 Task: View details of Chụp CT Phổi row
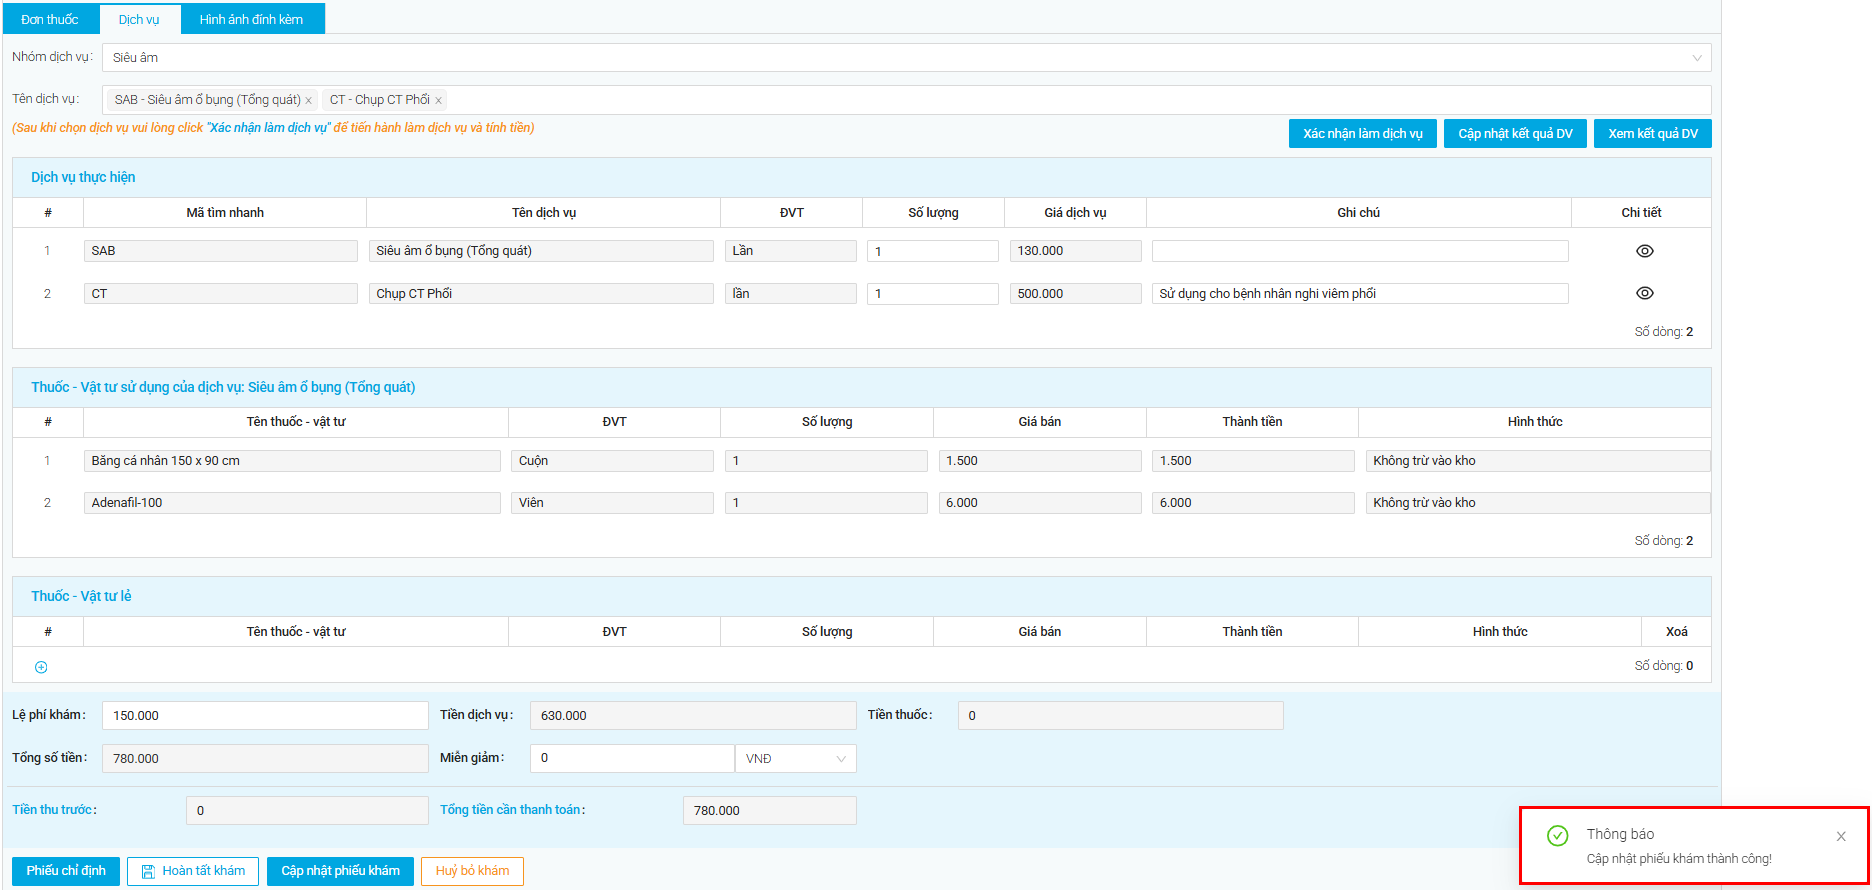(x=1644, y=293)
